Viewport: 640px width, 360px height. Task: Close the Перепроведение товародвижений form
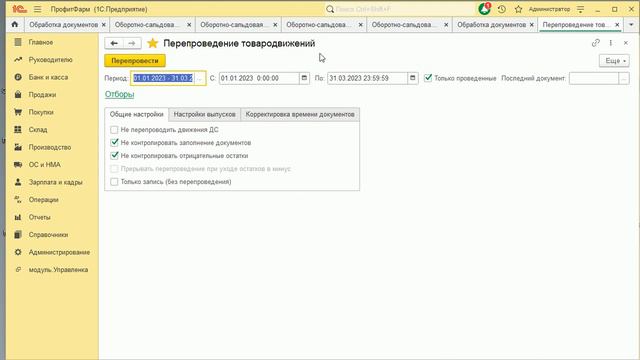[626, 43]
